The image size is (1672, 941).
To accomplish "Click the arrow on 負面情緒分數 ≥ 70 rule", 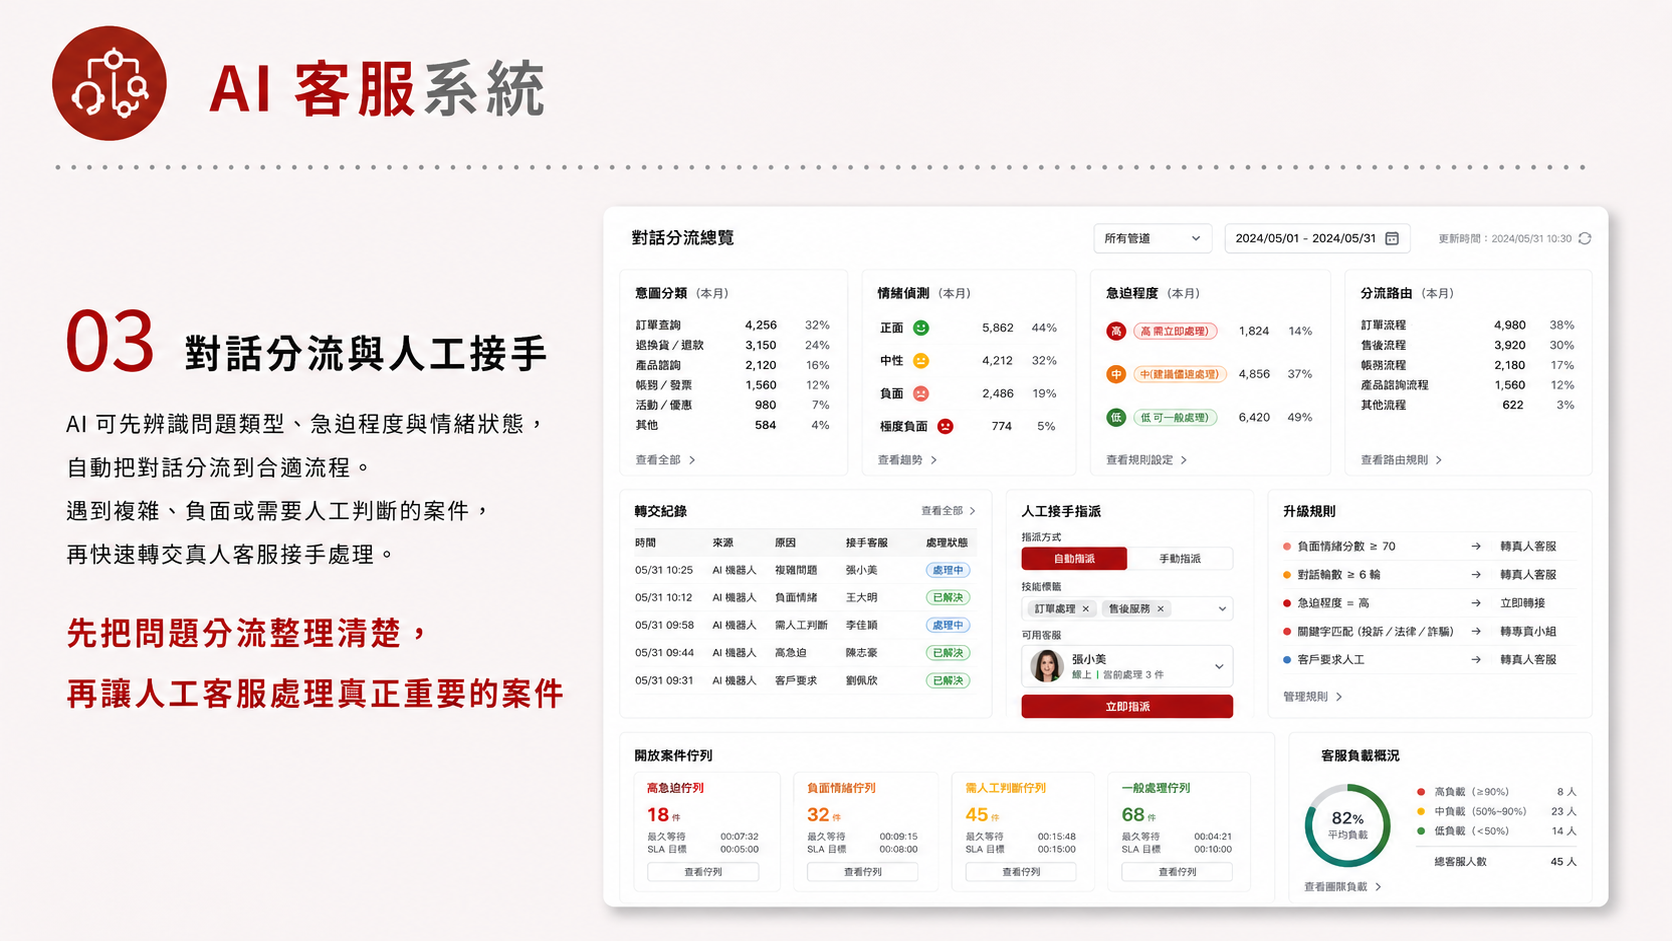I will [1476, 546].
